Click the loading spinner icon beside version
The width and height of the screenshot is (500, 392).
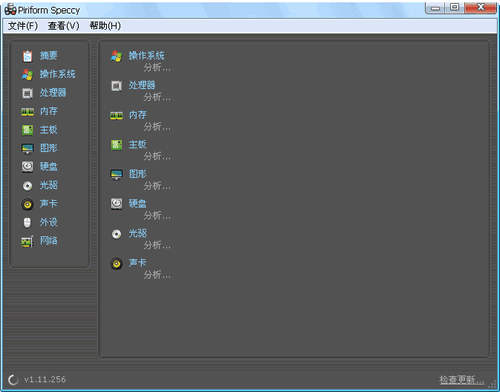[x=13, y=379]
